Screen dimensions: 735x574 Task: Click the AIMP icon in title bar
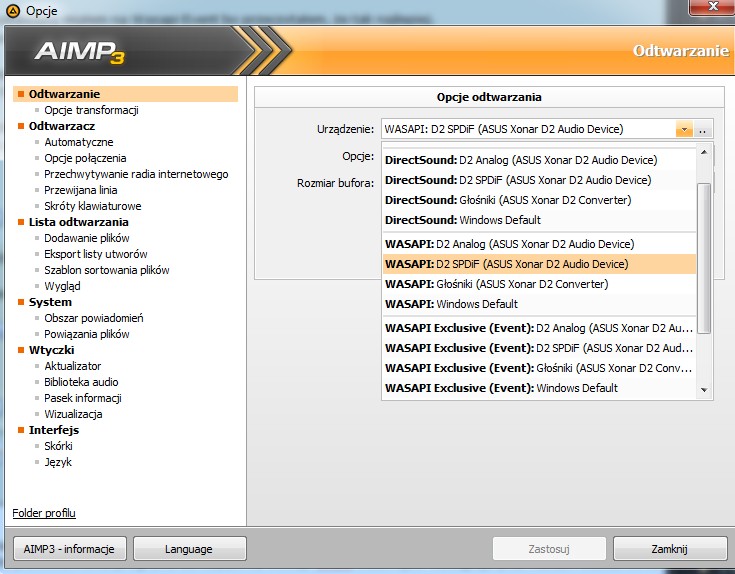[13, 11]
